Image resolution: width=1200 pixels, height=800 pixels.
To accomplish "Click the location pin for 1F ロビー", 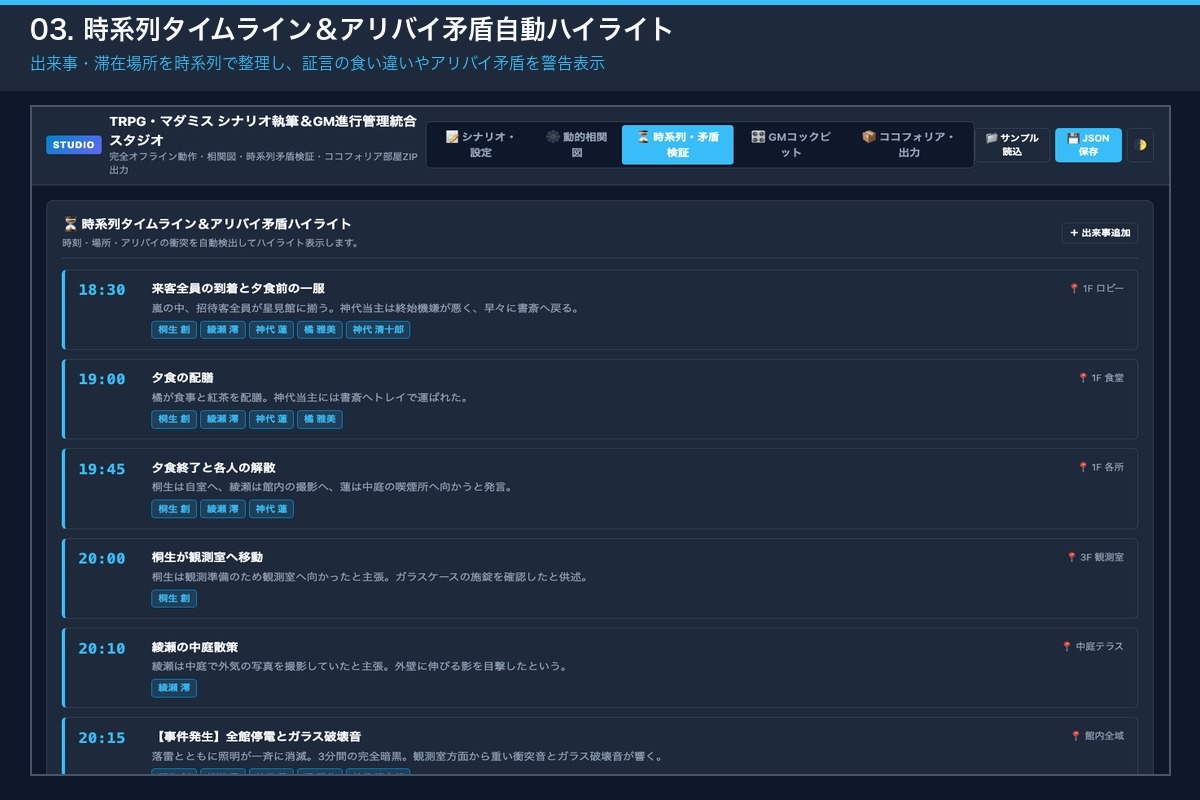I will point(1074,289).
